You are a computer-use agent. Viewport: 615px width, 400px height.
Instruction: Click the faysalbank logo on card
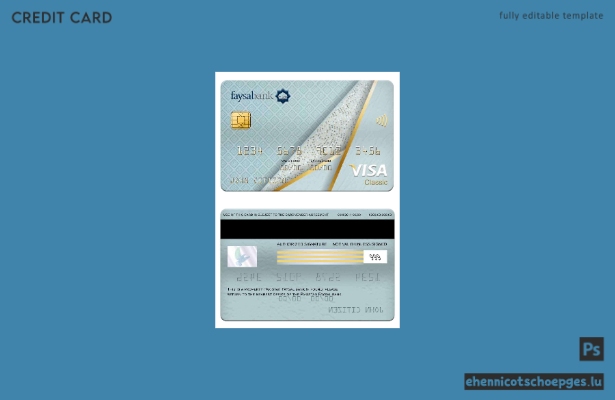[260, 96]
